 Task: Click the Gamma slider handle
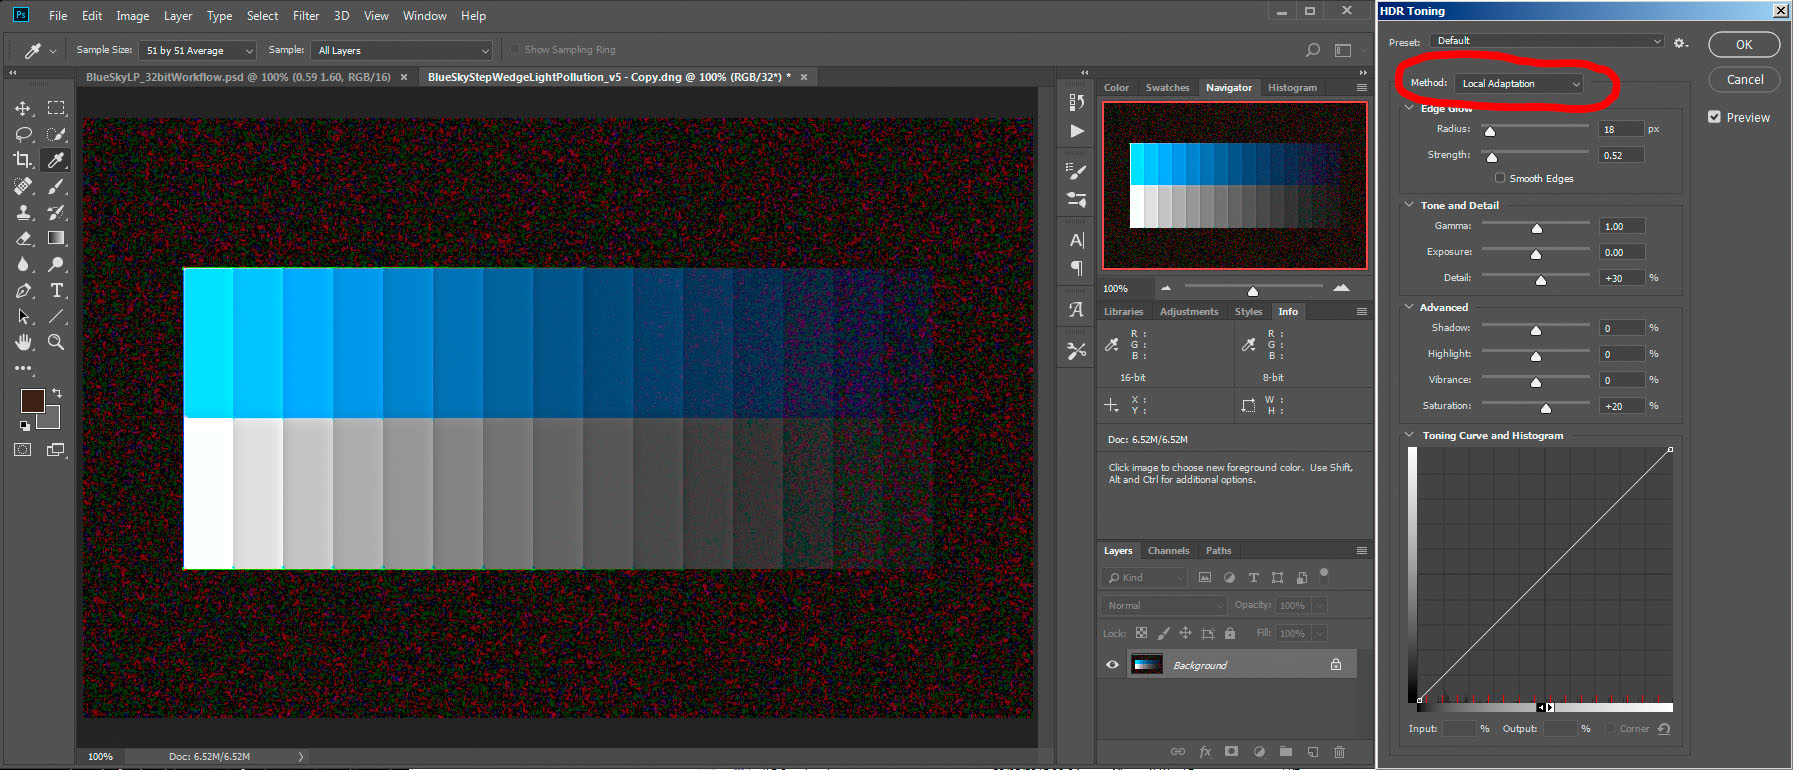point(1537,229)
